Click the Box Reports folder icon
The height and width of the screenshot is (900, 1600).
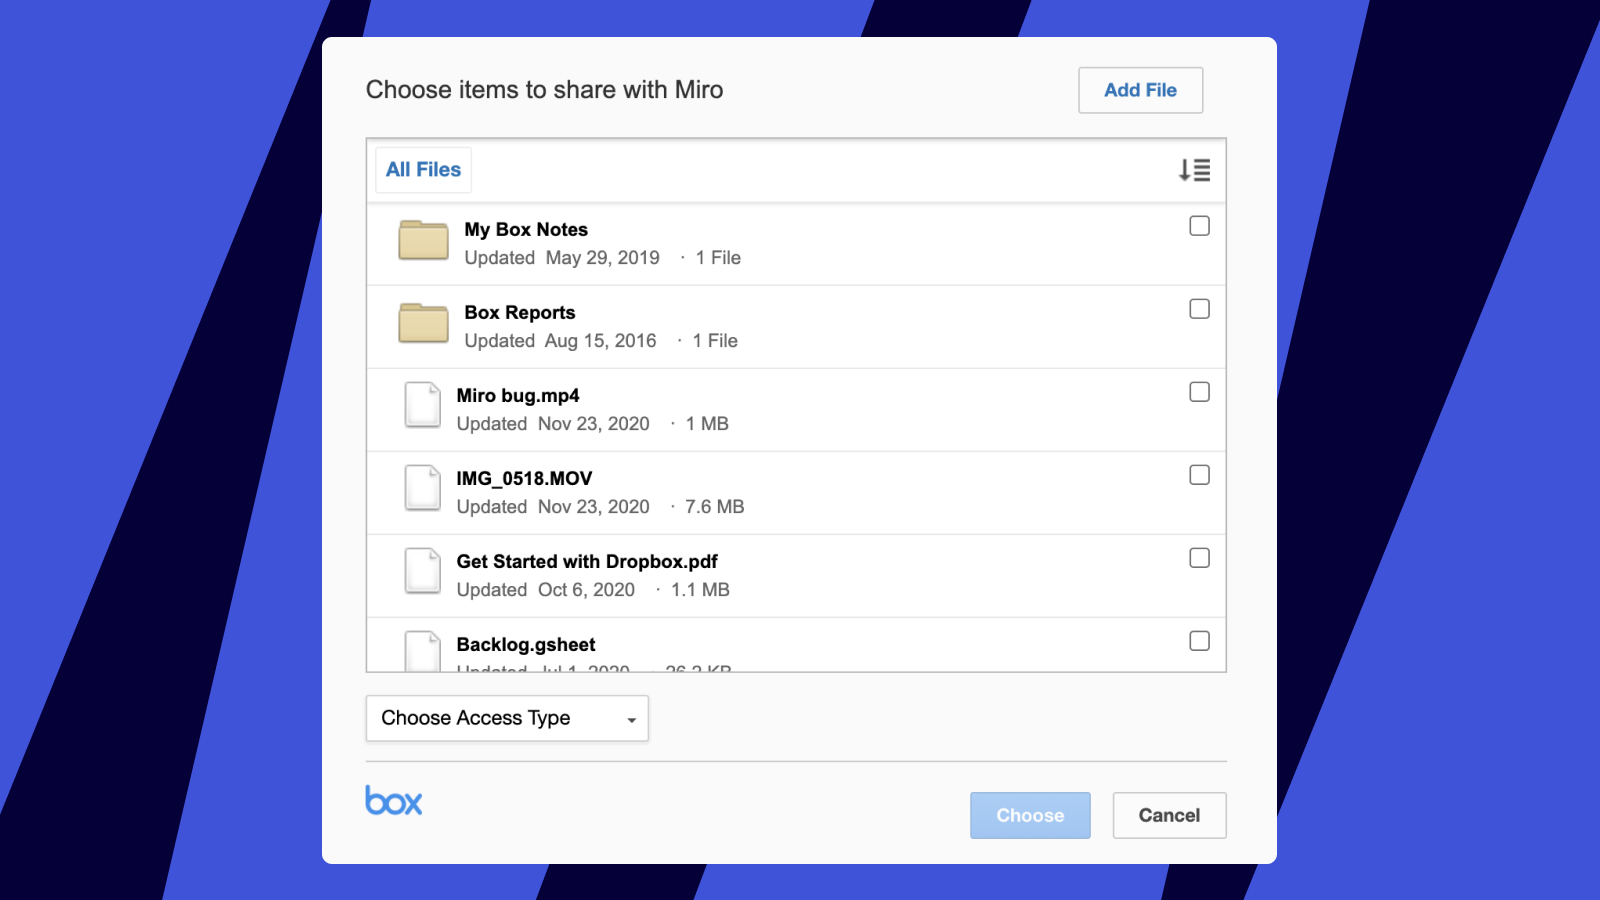(x=423, y=323)
